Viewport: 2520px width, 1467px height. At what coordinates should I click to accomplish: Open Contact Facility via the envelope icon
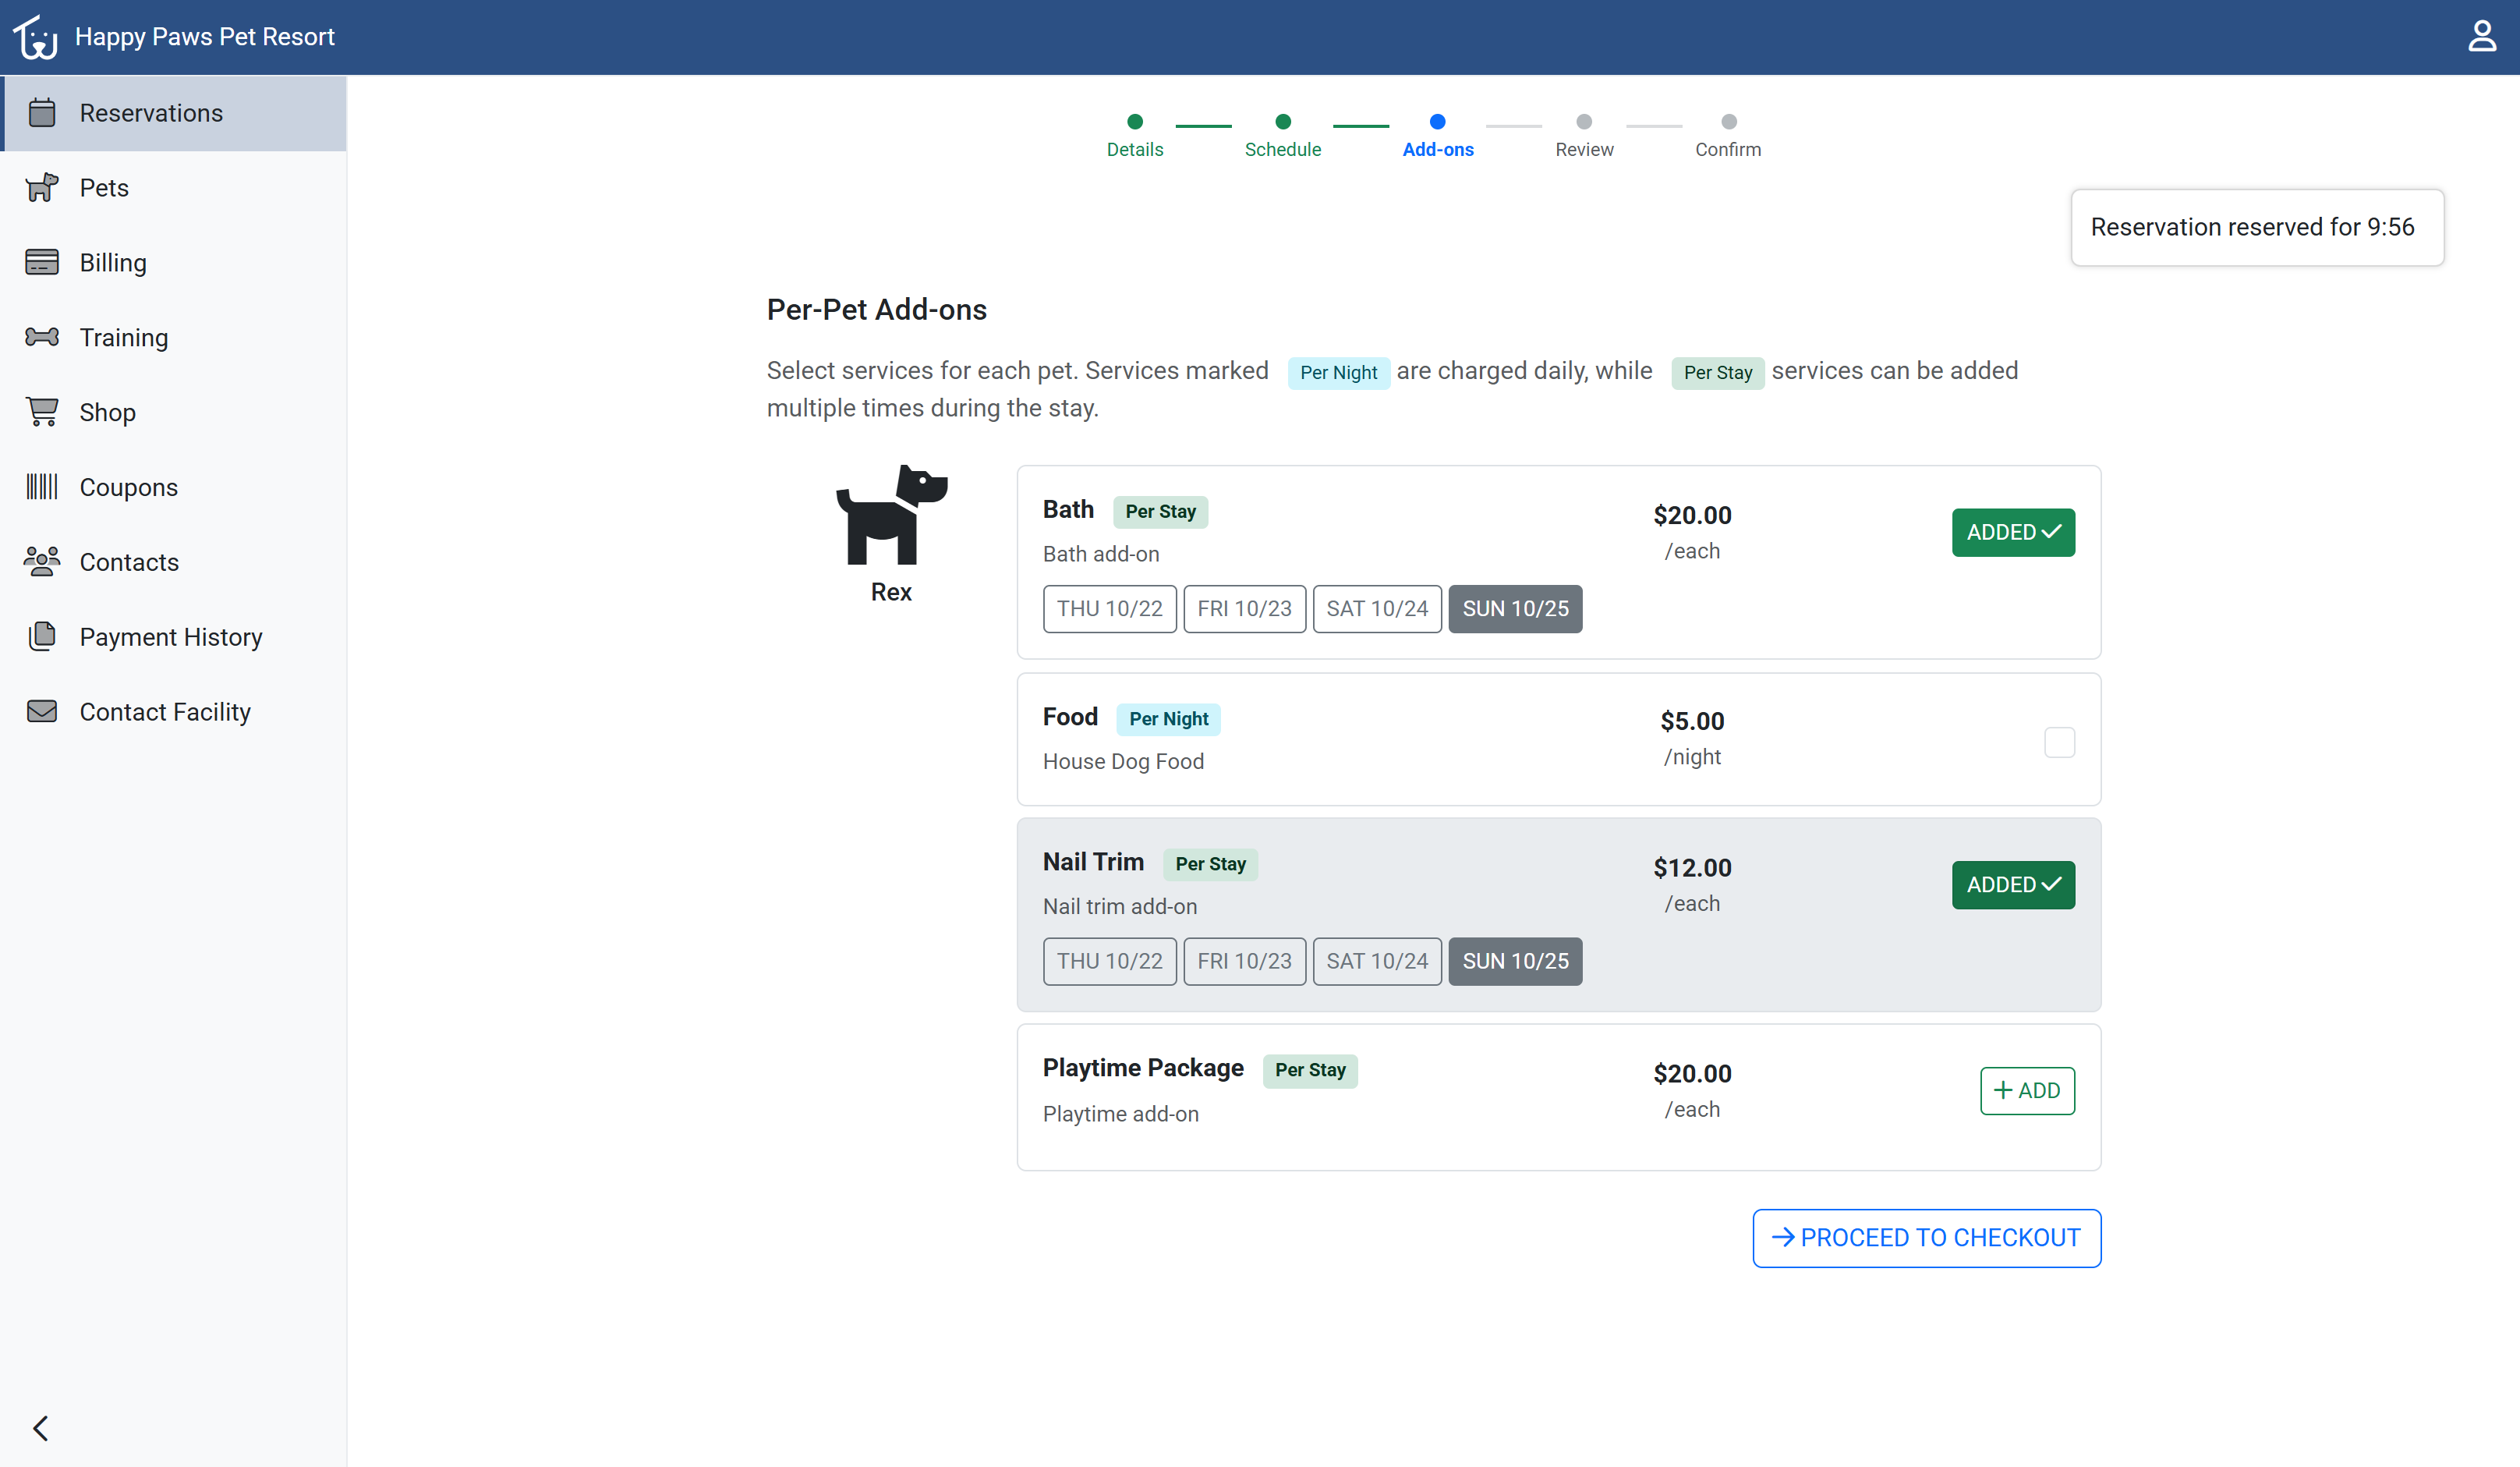coord(42,711)
